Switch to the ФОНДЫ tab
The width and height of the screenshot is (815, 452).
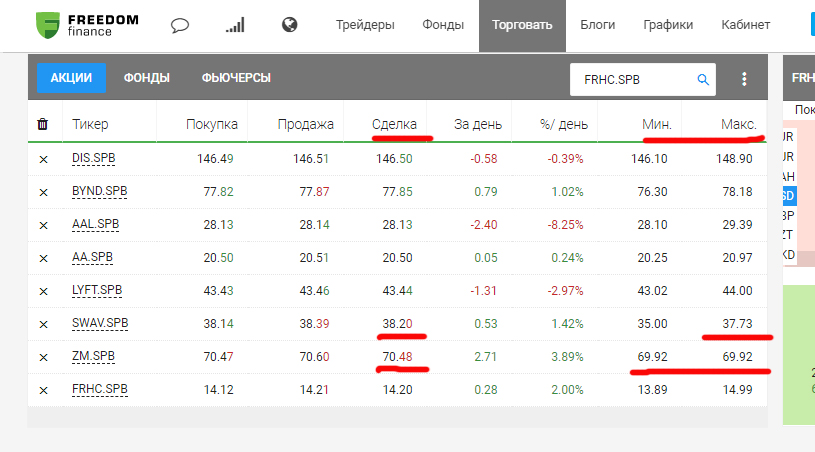[147, 78]
